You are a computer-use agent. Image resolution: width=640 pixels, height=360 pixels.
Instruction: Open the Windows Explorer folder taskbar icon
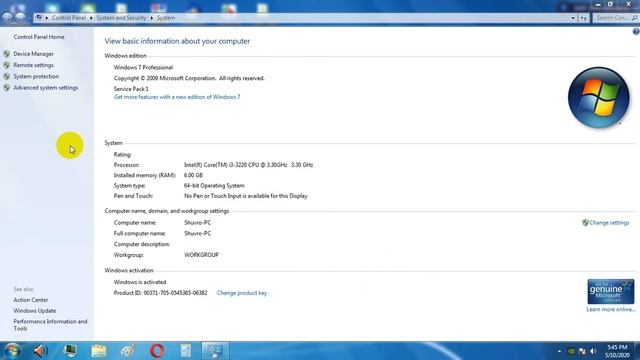(99, 351)
